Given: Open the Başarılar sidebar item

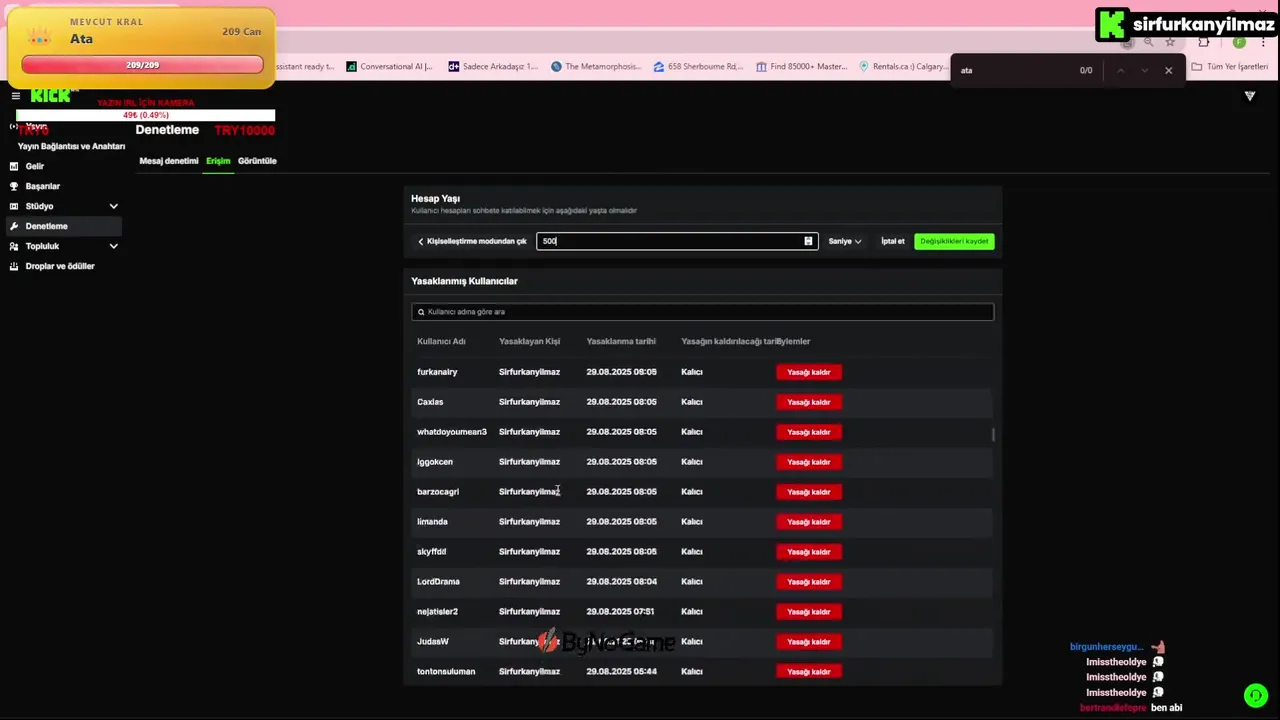Looking at the screenshot, I should [x=43, y=186].
